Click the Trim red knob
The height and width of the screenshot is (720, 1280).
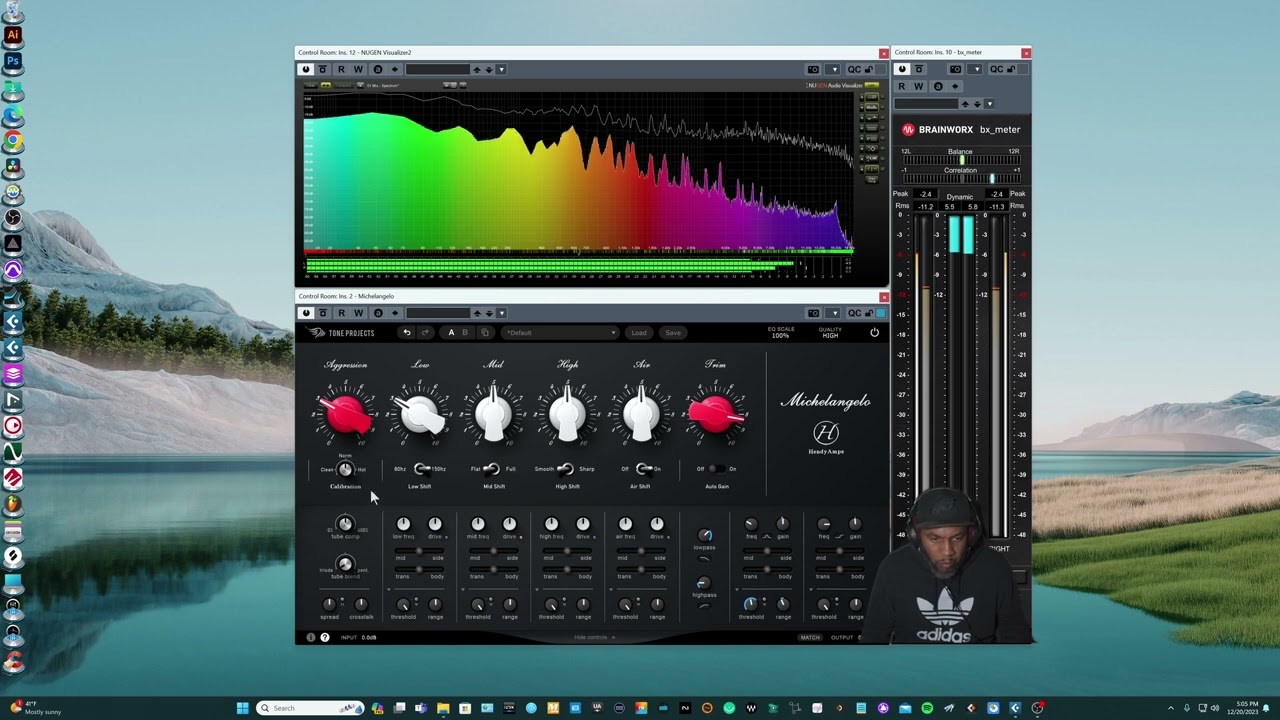[715, 414]
